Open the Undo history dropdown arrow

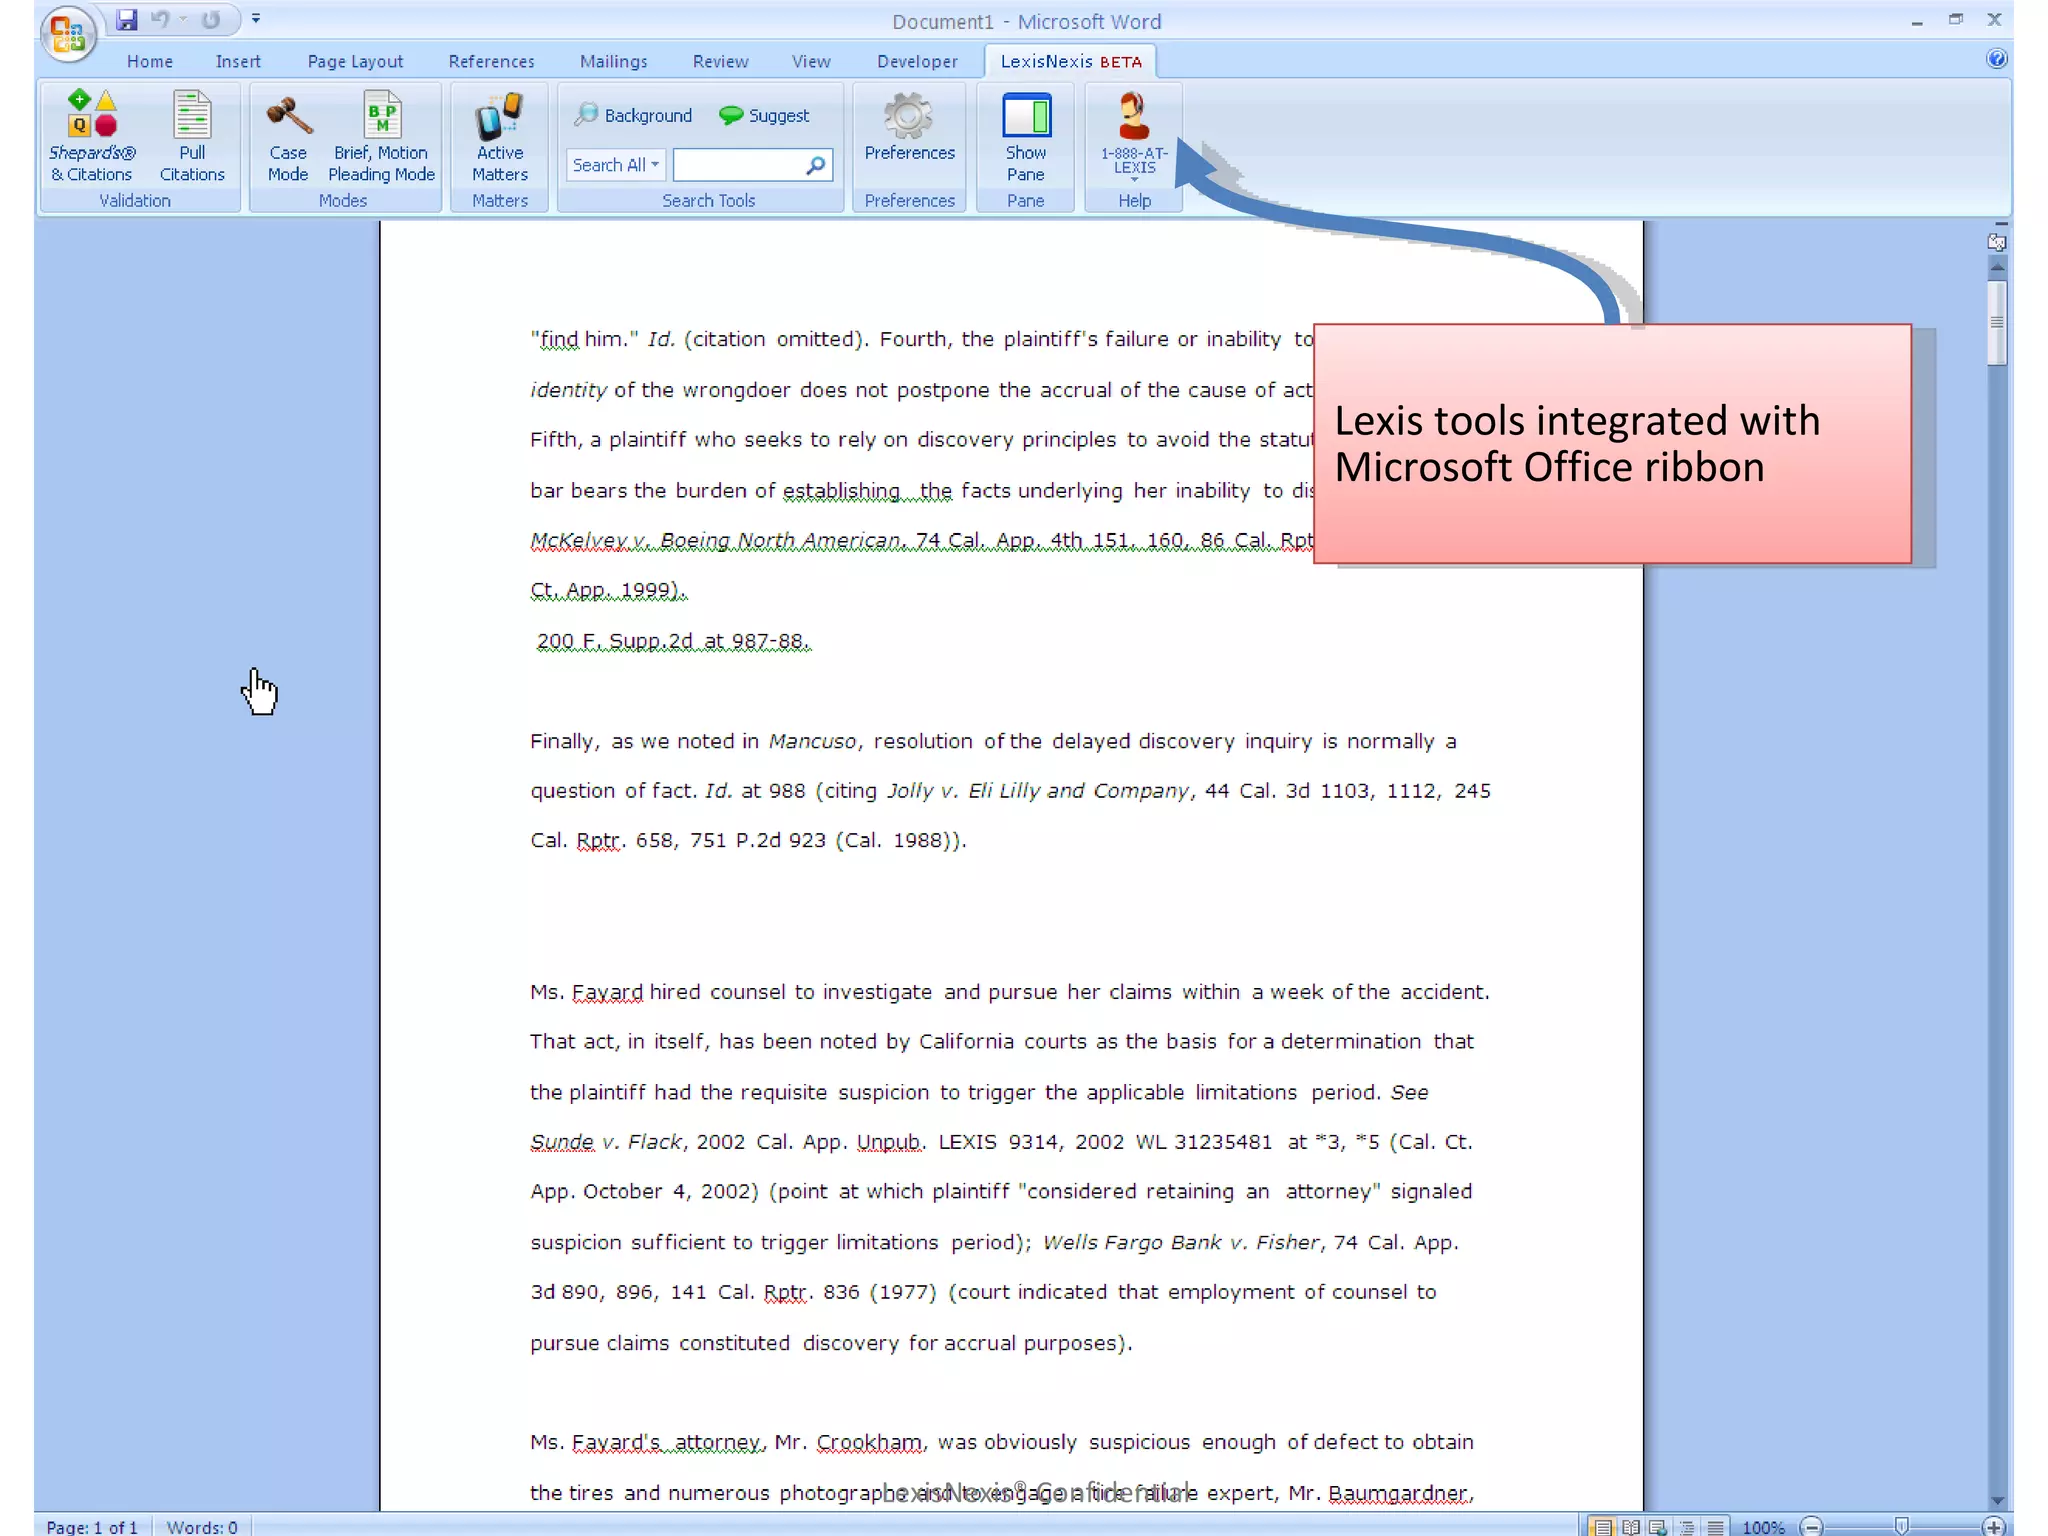click(183, 19)
